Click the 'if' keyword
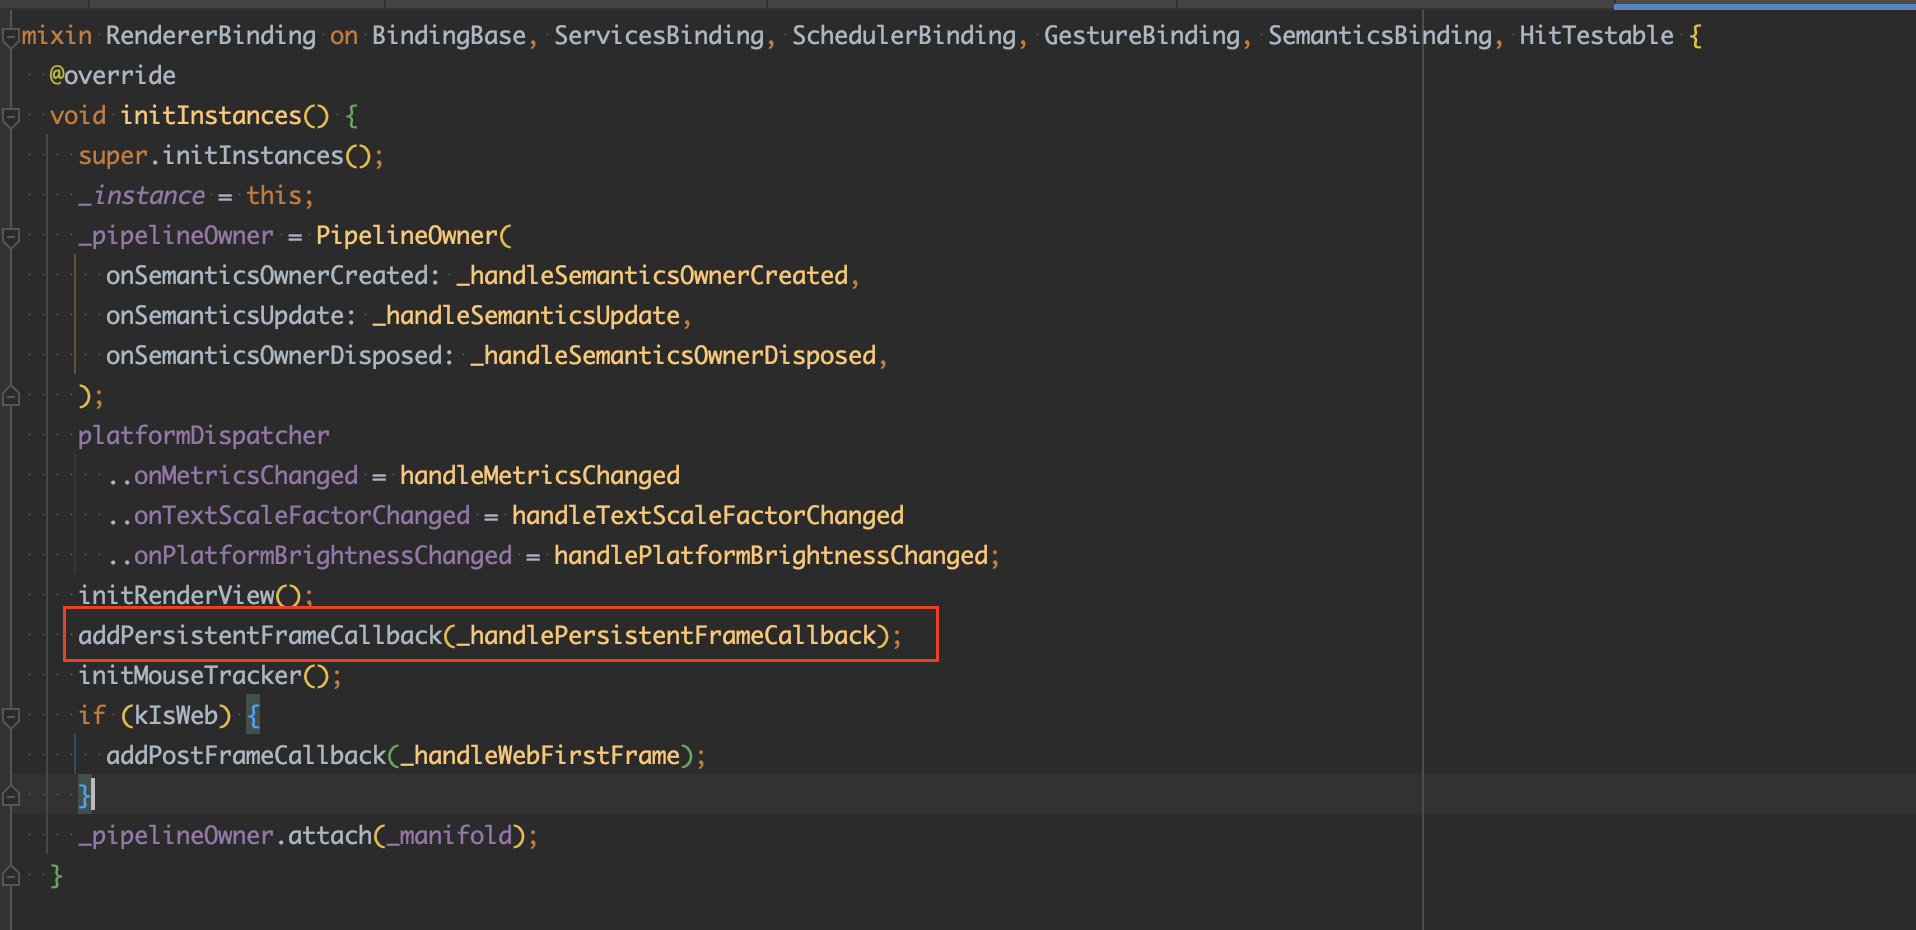The height and width of the screenshot is (930, 1916). tap(92, 716)
